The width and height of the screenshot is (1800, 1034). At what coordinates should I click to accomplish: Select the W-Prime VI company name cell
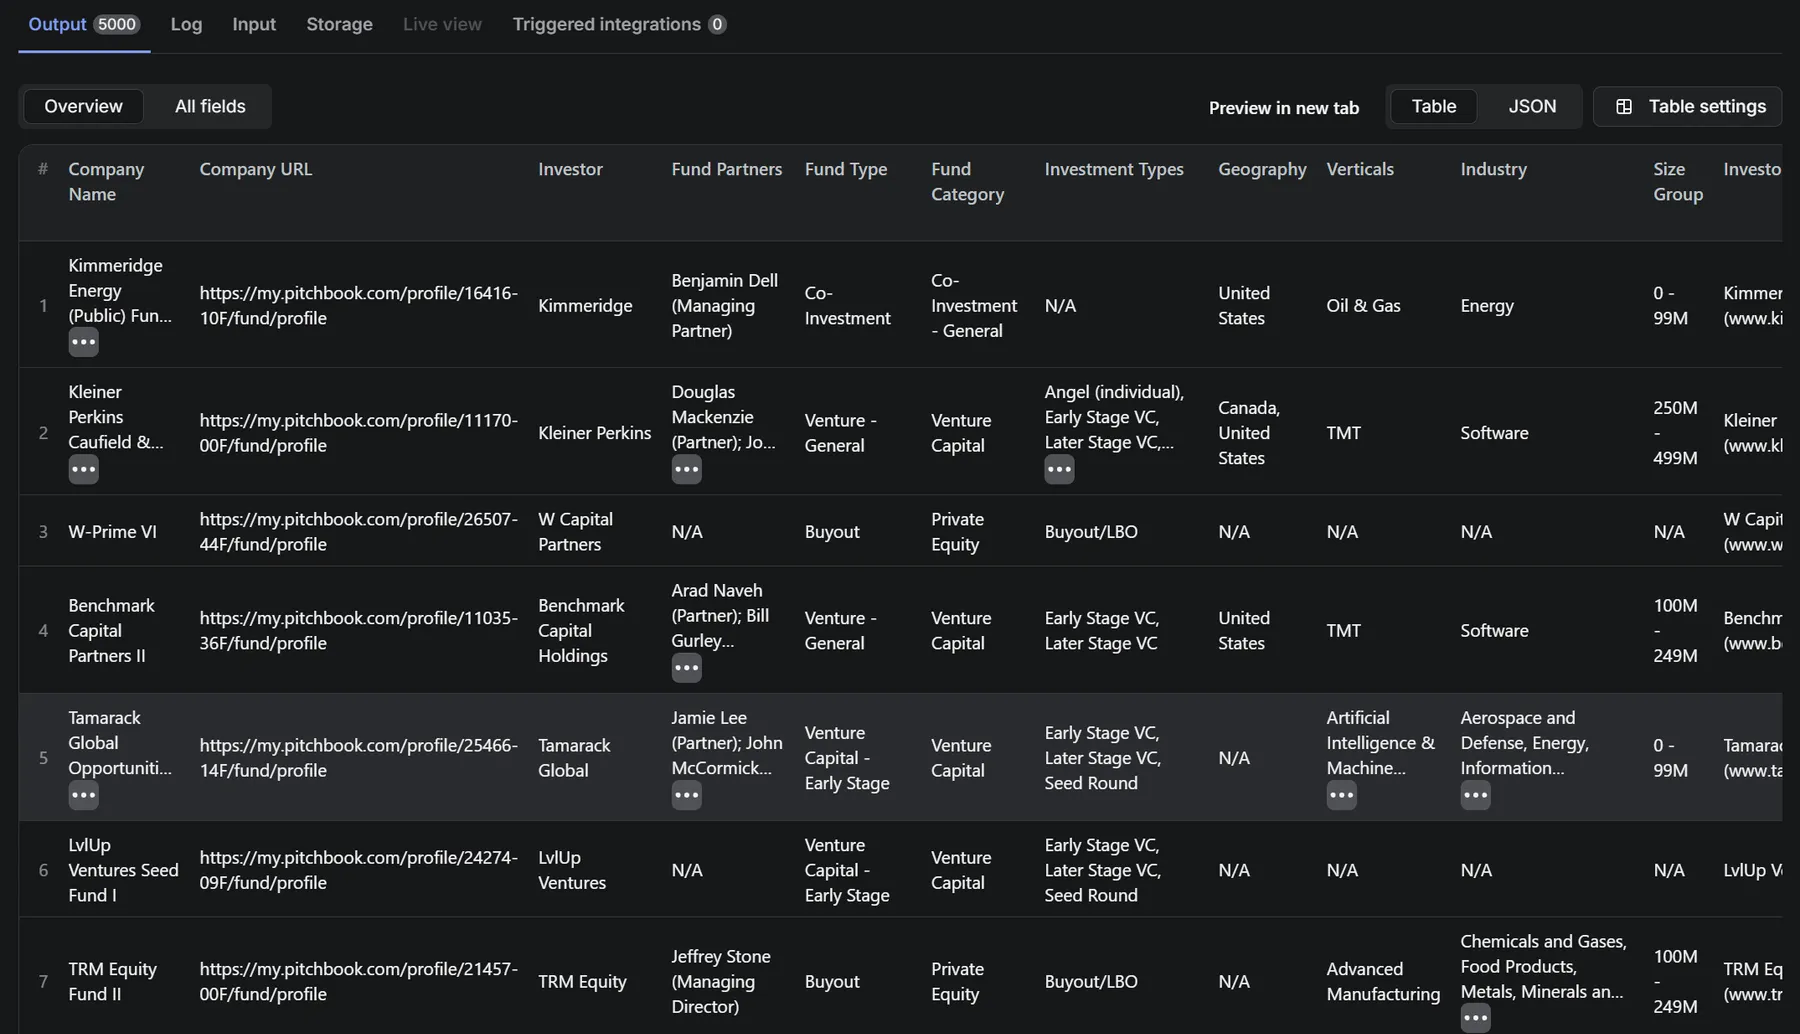(x=112, y=531)
